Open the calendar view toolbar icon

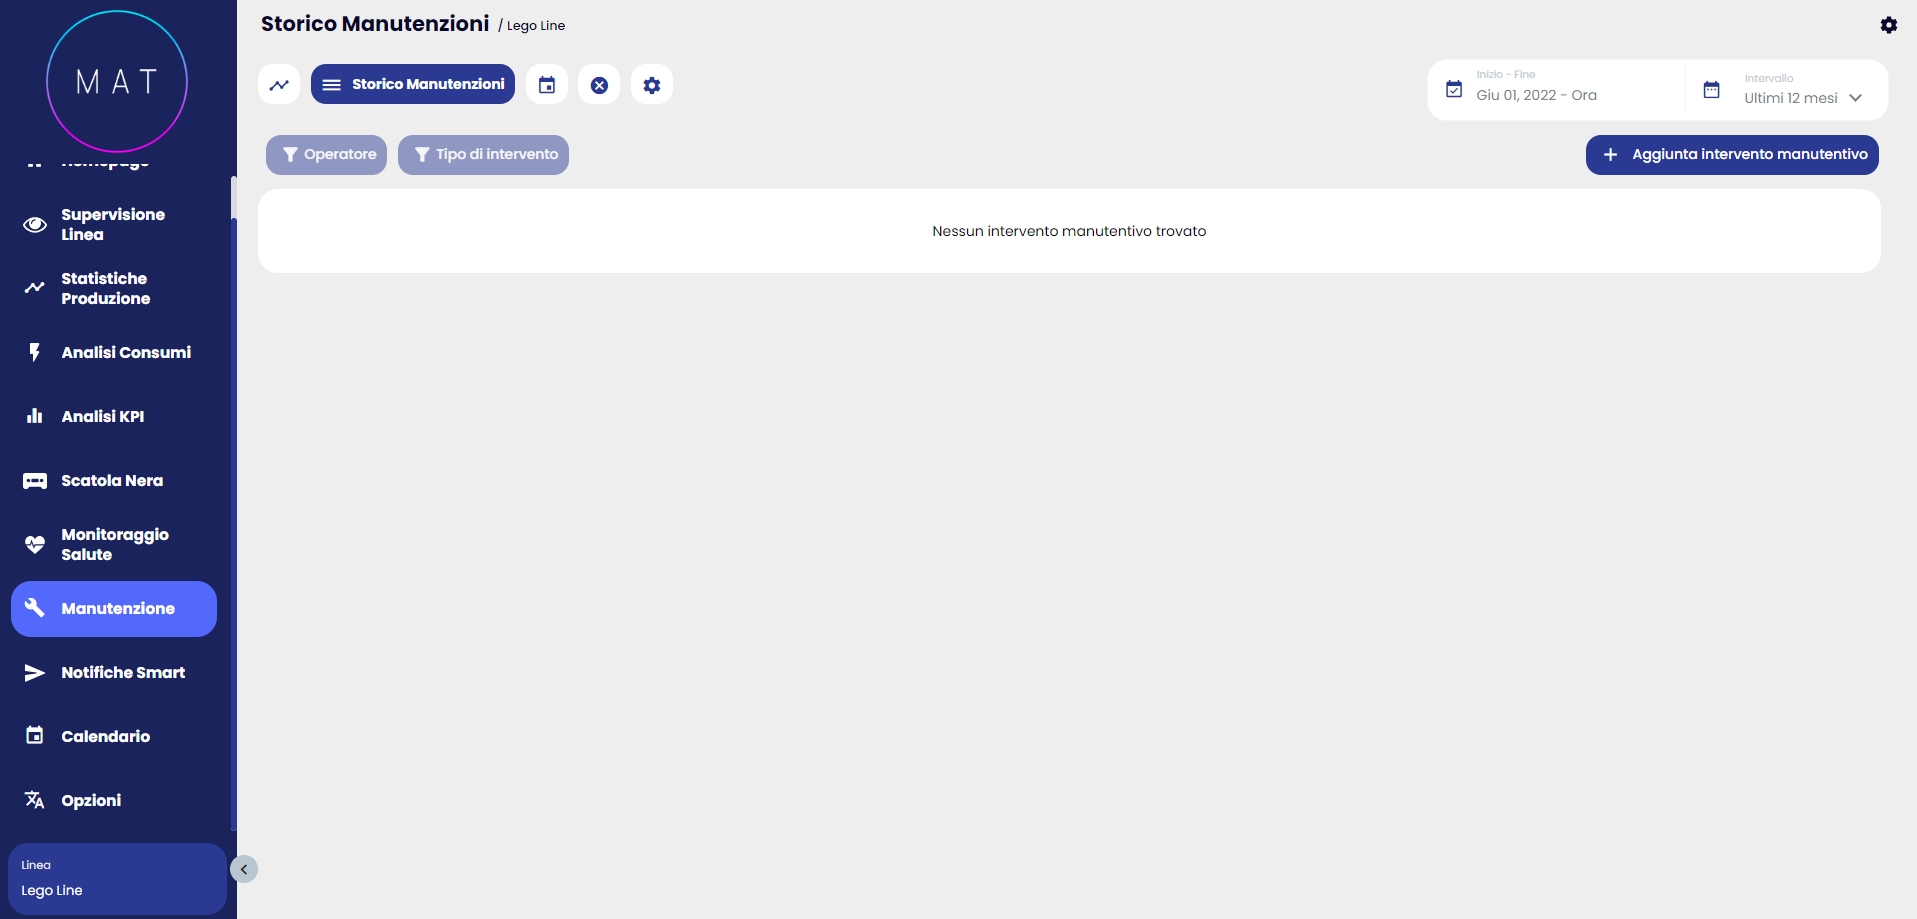click(547, 85)
